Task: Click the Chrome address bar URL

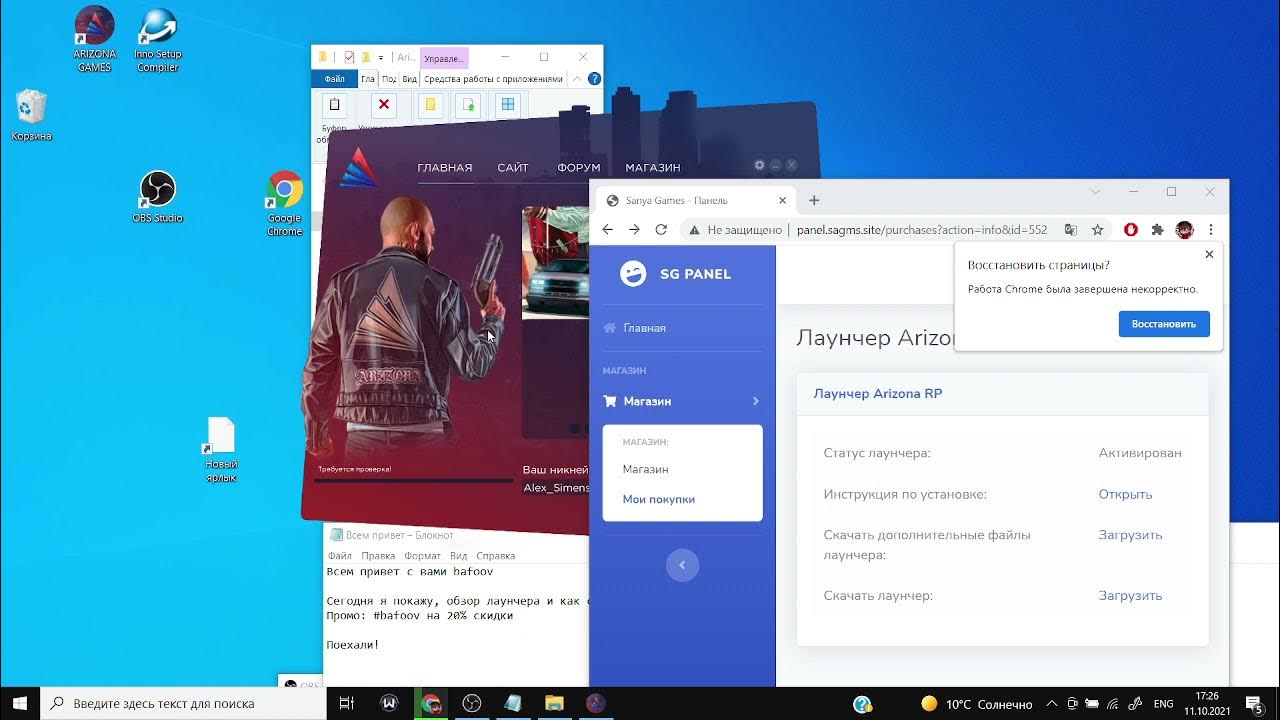Action: (921, 230)
